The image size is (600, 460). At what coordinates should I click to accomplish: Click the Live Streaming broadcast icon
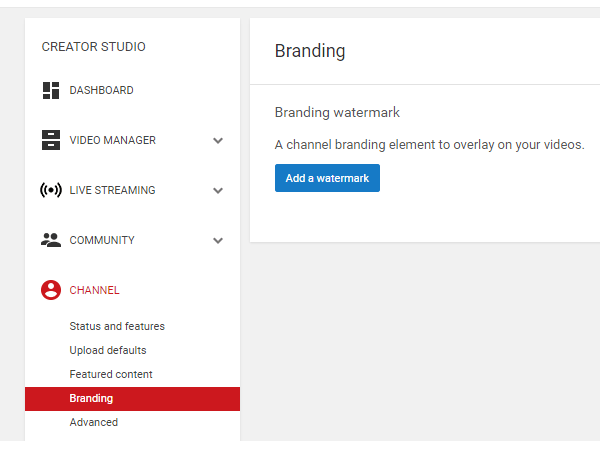point(51,191)
